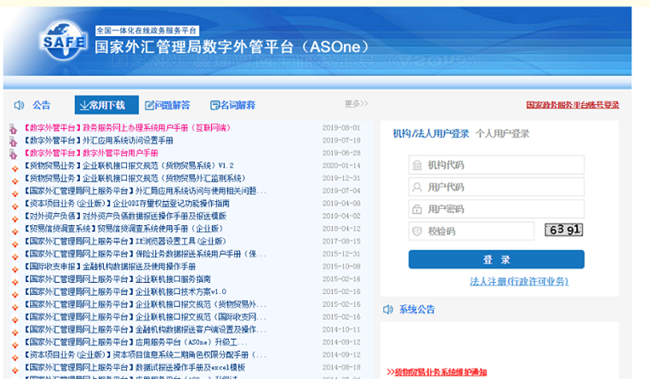
Task: Open 法人注册(行政许可业务) link
Action: (519, 282)
